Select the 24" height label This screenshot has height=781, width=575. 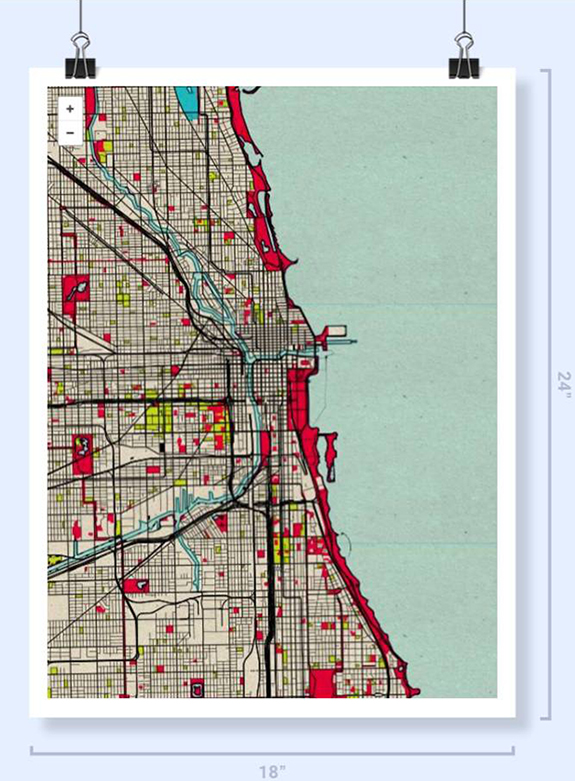pos(565,385)
